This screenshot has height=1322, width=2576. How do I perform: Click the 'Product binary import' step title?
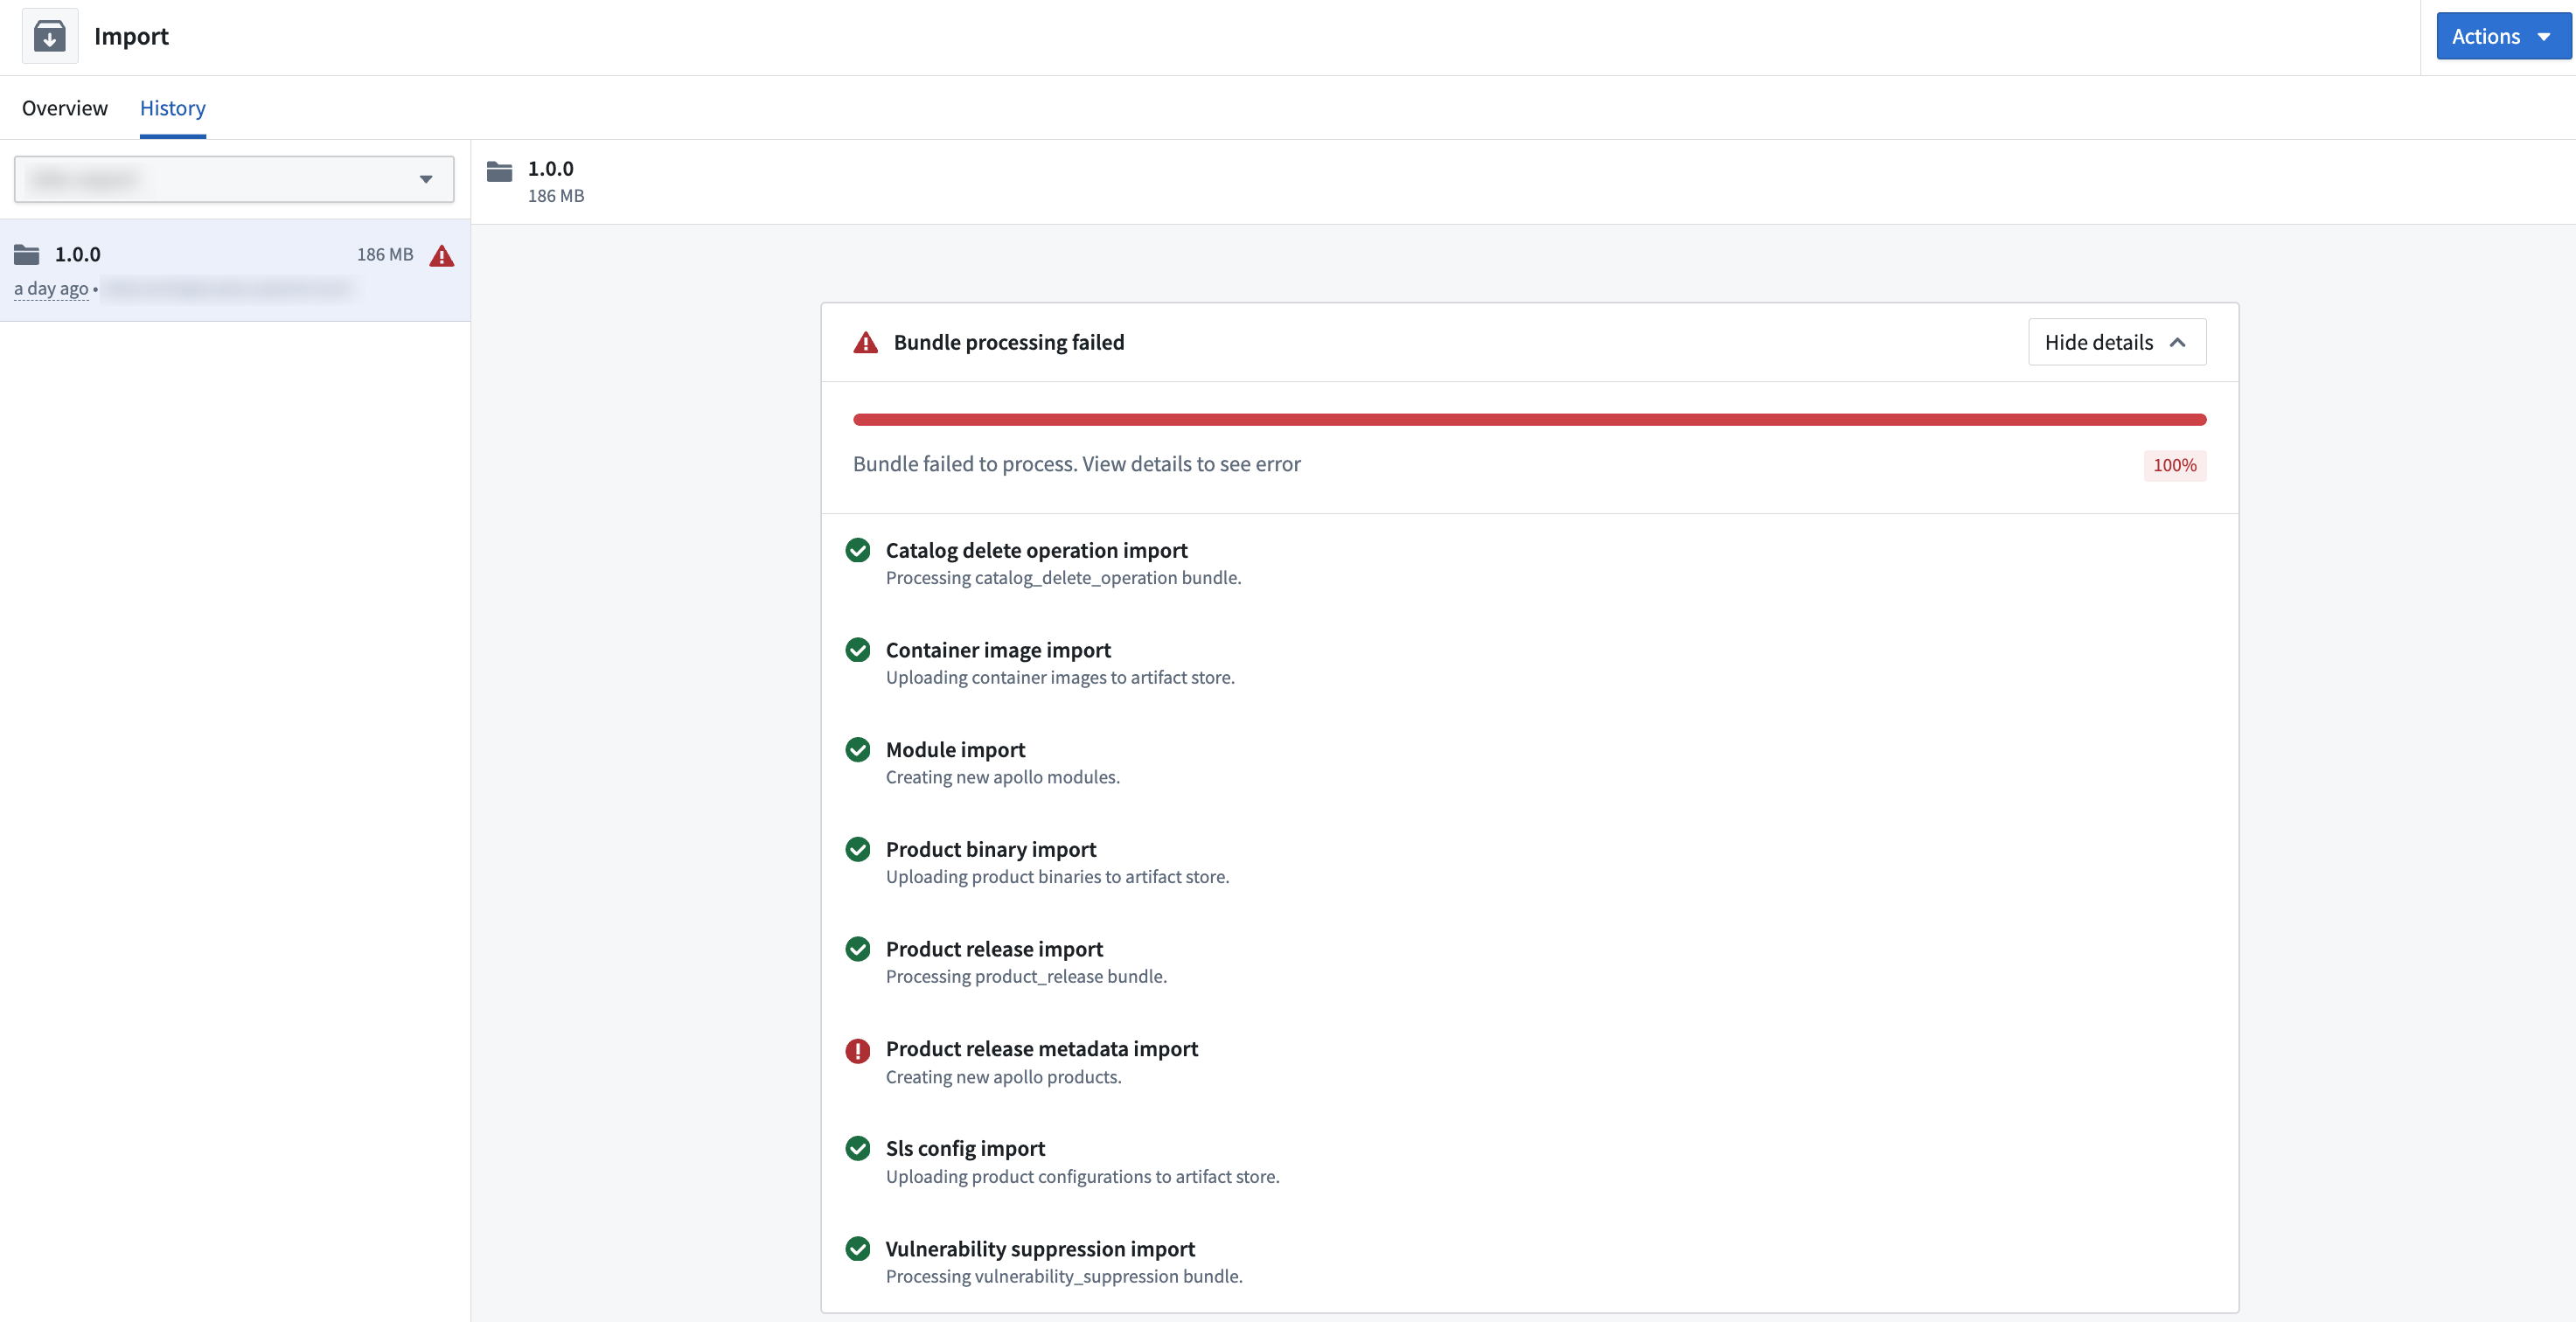coord(991,849)
